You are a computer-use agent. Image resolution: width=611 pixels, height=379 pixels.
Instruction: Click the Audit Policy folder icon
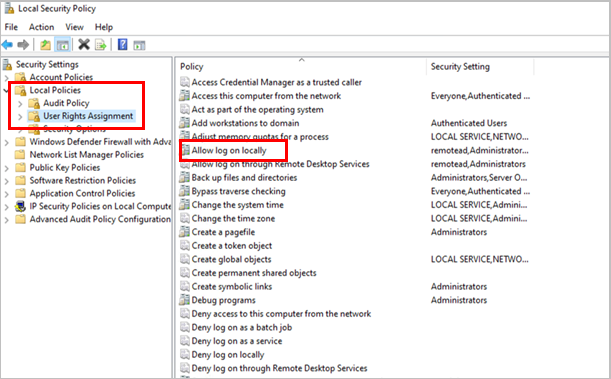[x=34, y=103]
